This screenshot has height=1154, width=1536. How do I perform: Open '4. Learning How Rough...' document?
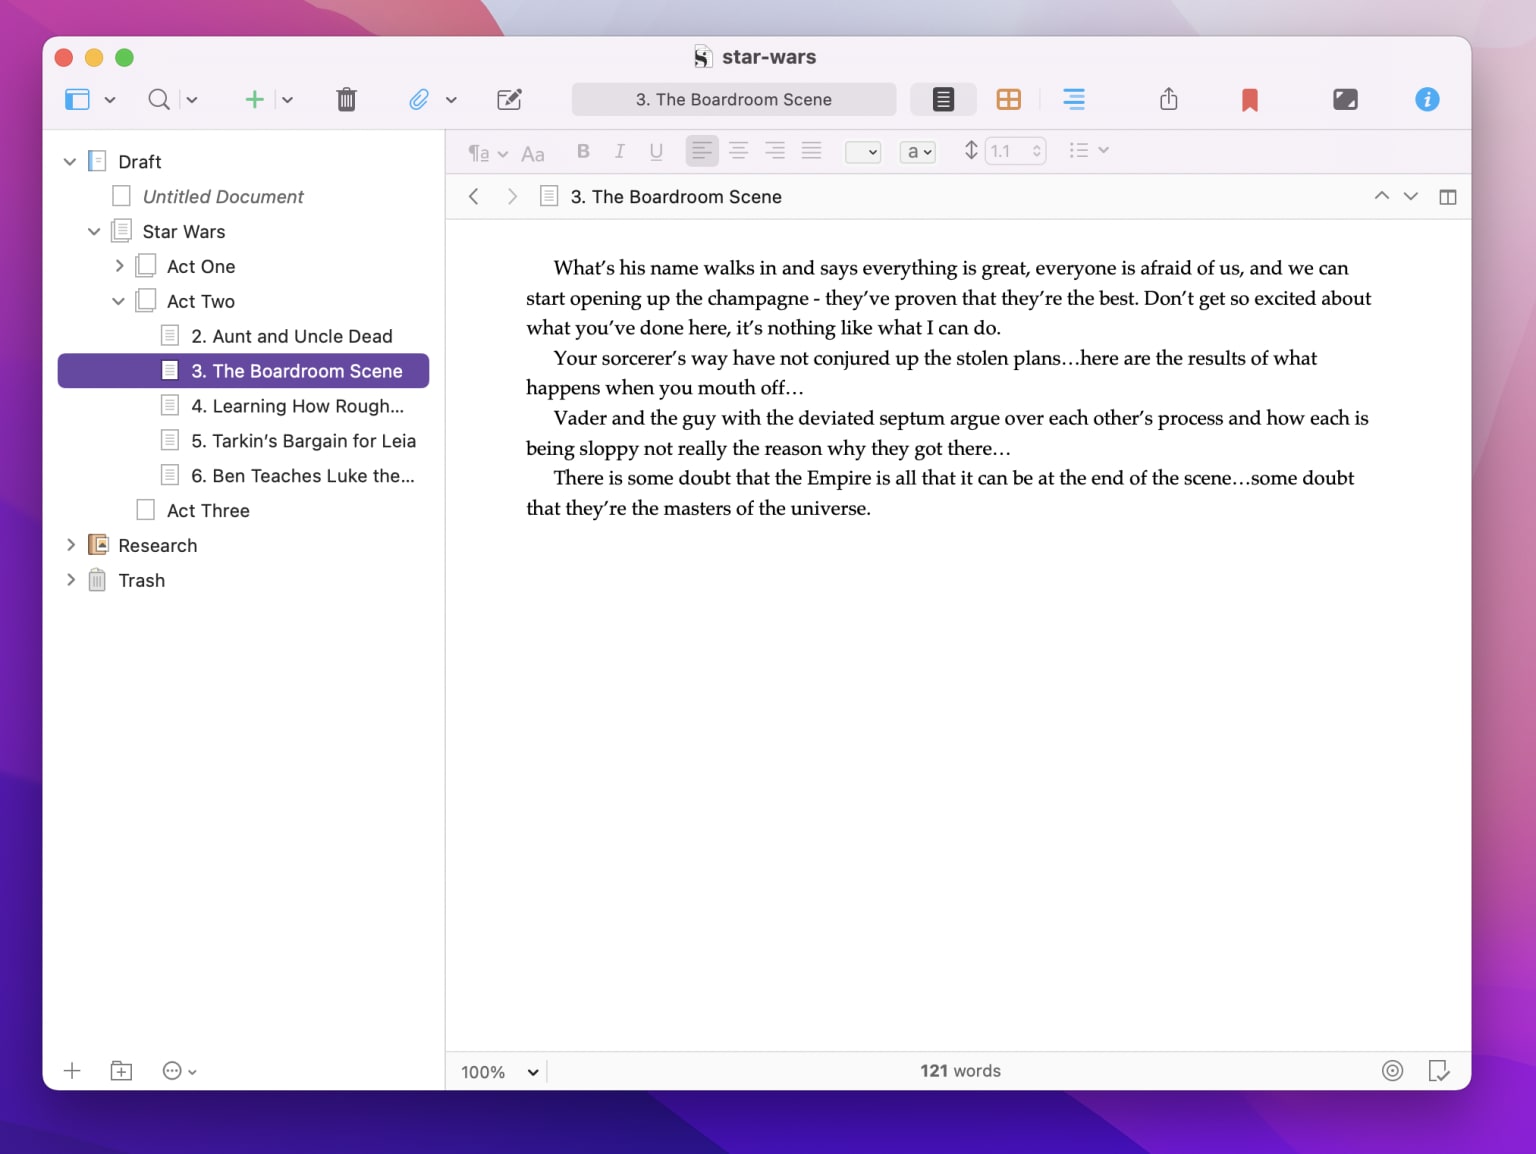(244, 406)
